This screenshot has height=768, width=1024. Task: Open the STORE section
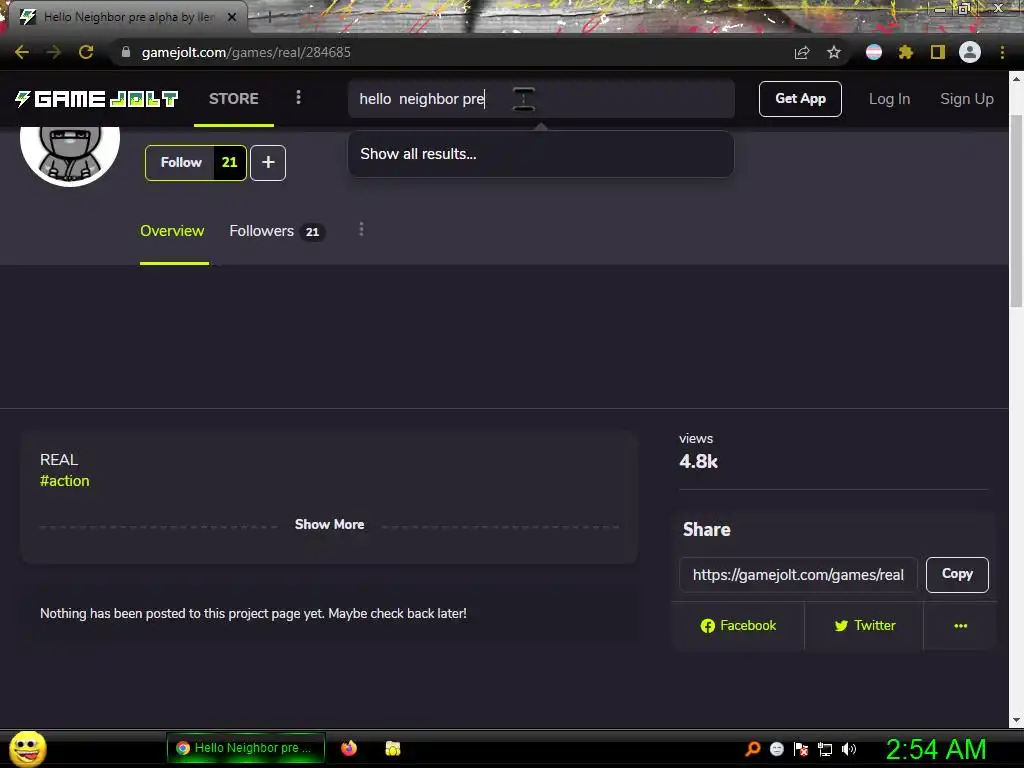point(234,99)
